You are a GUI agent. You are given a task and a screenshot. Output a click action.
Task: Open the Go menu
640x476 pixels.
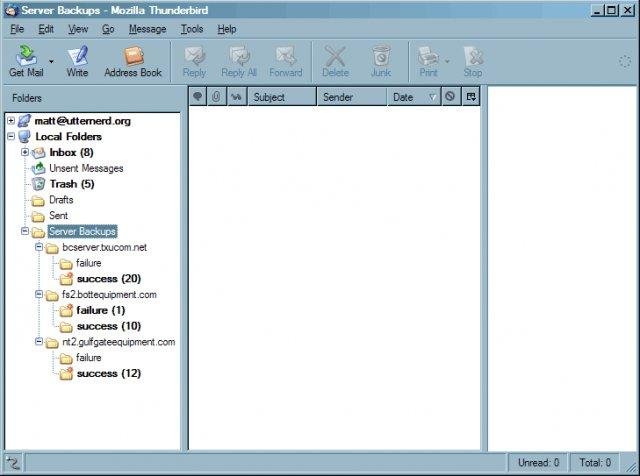[108, 29]
